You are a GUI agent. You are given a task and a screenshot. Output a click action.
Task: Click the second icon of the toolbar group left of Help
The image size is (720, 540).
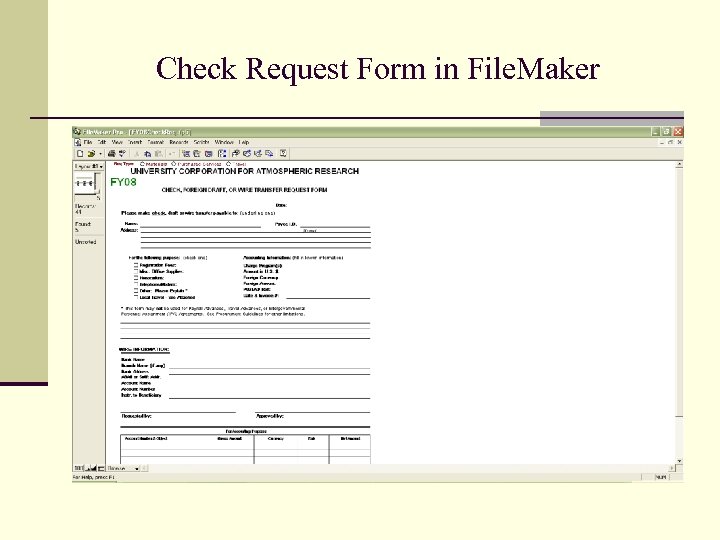point(247,154)
